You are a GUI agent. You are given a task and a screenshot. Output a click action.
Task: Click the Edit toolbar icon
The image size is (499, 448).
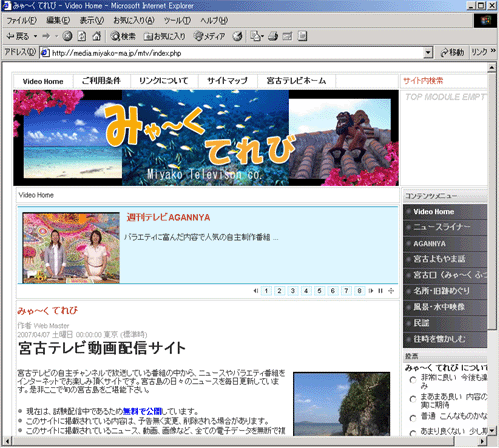287,36
